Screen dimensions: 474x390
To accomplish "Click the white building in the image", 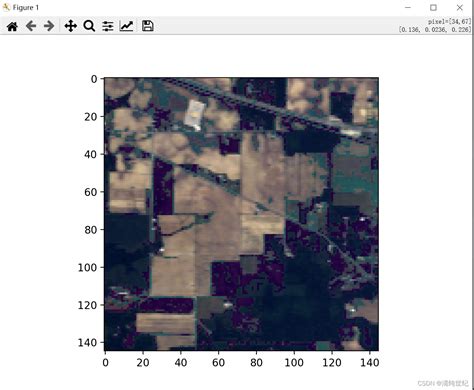I will (195, 115).
